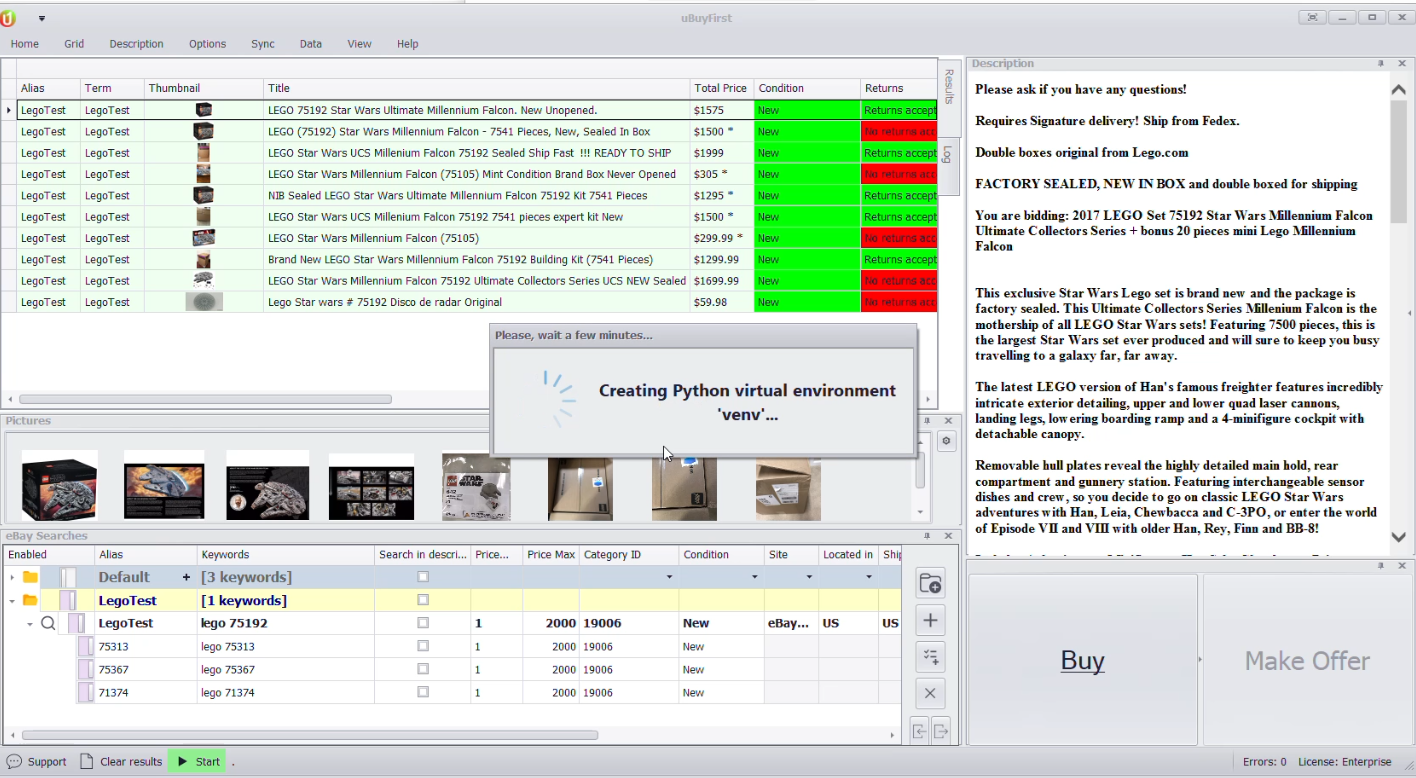The height and width of the screenshot is (778, 1416).
Task: Toggle Search in description for lego 75192
Action: coord(423,623)
